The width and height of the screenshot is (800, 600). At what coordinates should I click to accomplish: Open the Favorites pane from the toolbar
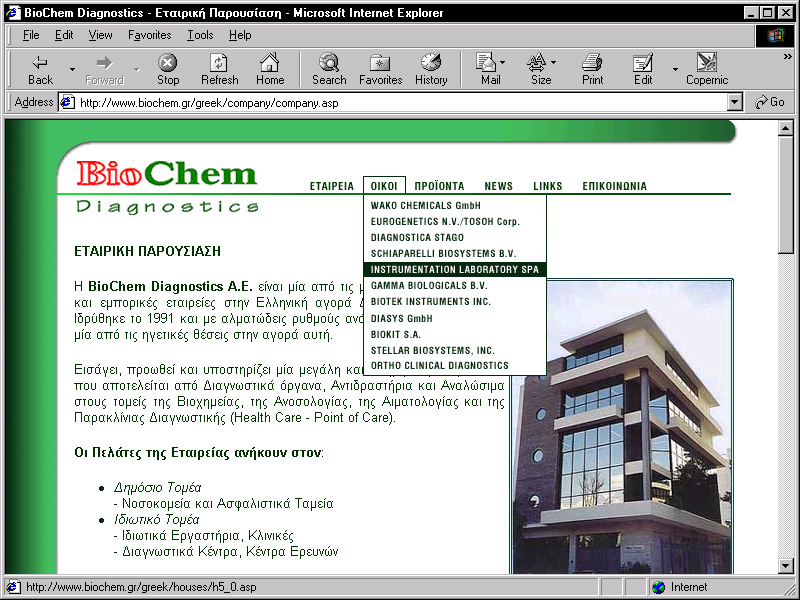pos(381,69)
